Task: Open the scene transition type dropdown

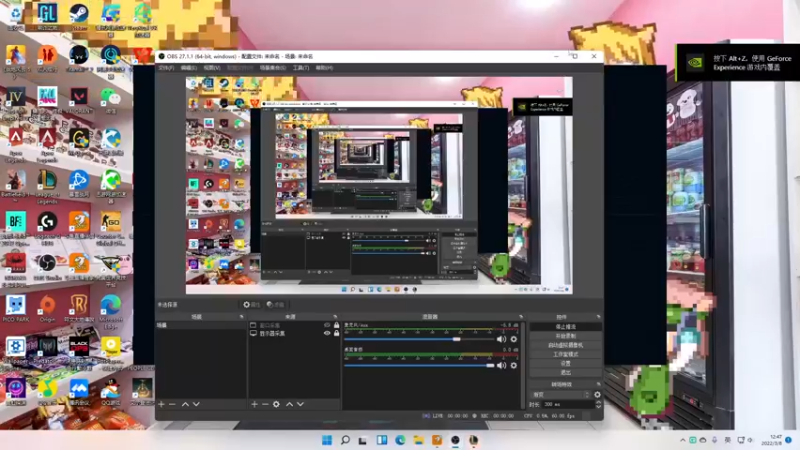Action: pyautogui.click(x=560, y=394)
